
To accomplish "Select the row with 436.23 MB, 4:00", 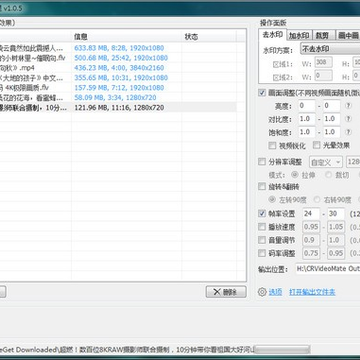I will (118, 68).
